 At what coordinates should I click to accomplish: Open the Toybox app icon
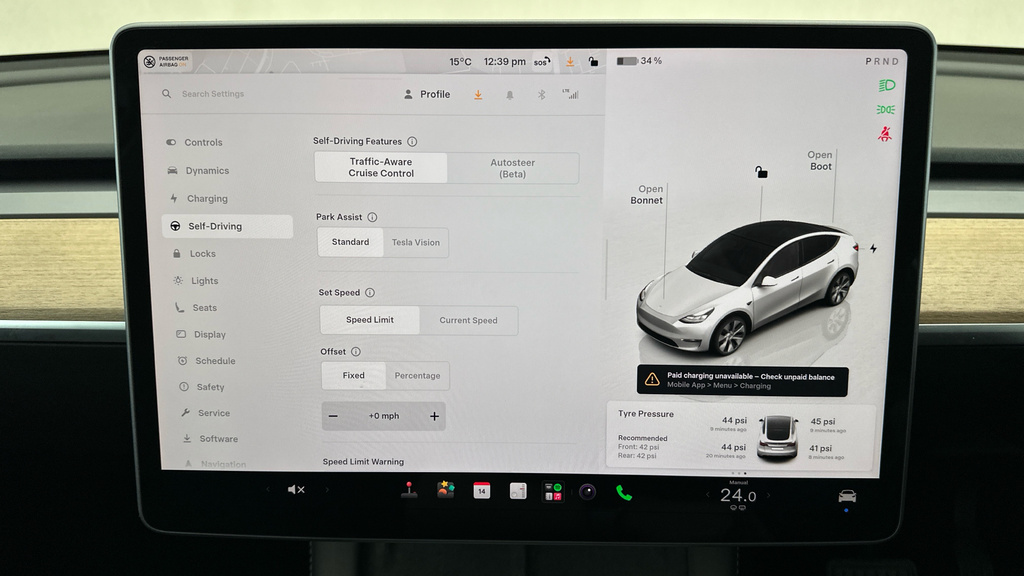[x=445, y=490]
